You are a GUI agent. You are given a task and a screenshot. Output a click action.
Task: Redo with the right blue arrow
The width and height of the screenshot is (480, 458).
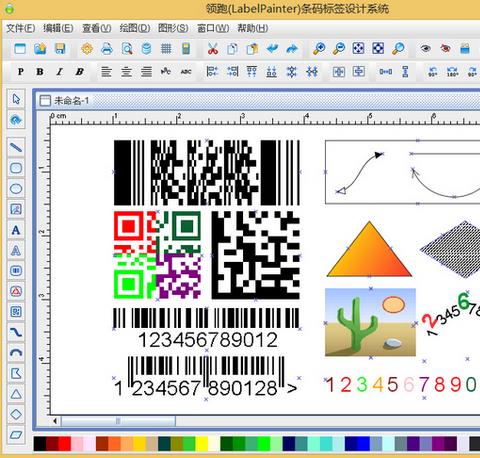pyautogui.click(x=292, y=49)
